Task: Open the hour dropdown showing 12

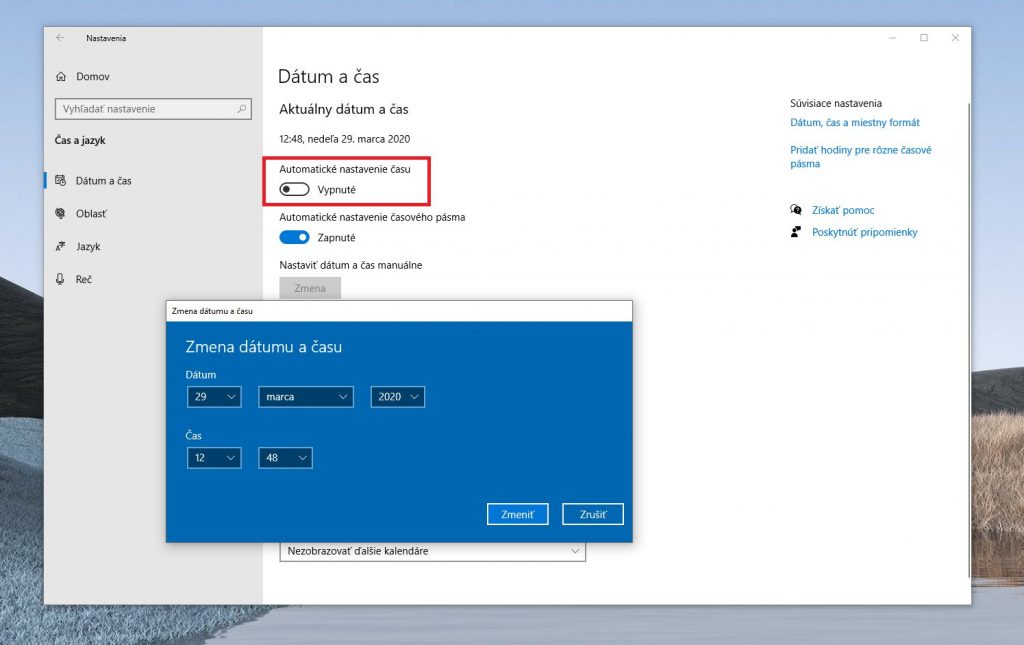Action: 214,458
